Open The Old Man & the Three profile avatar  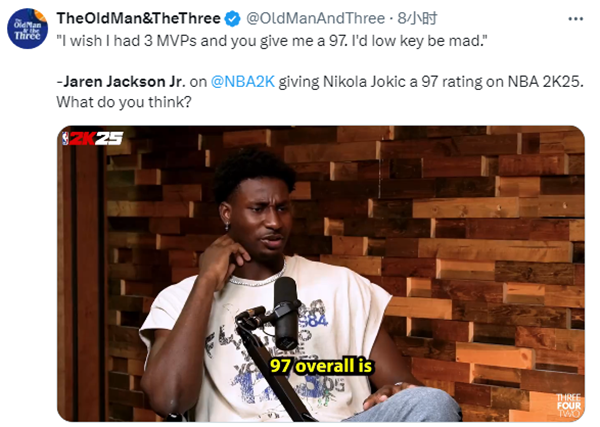(28, 28)
